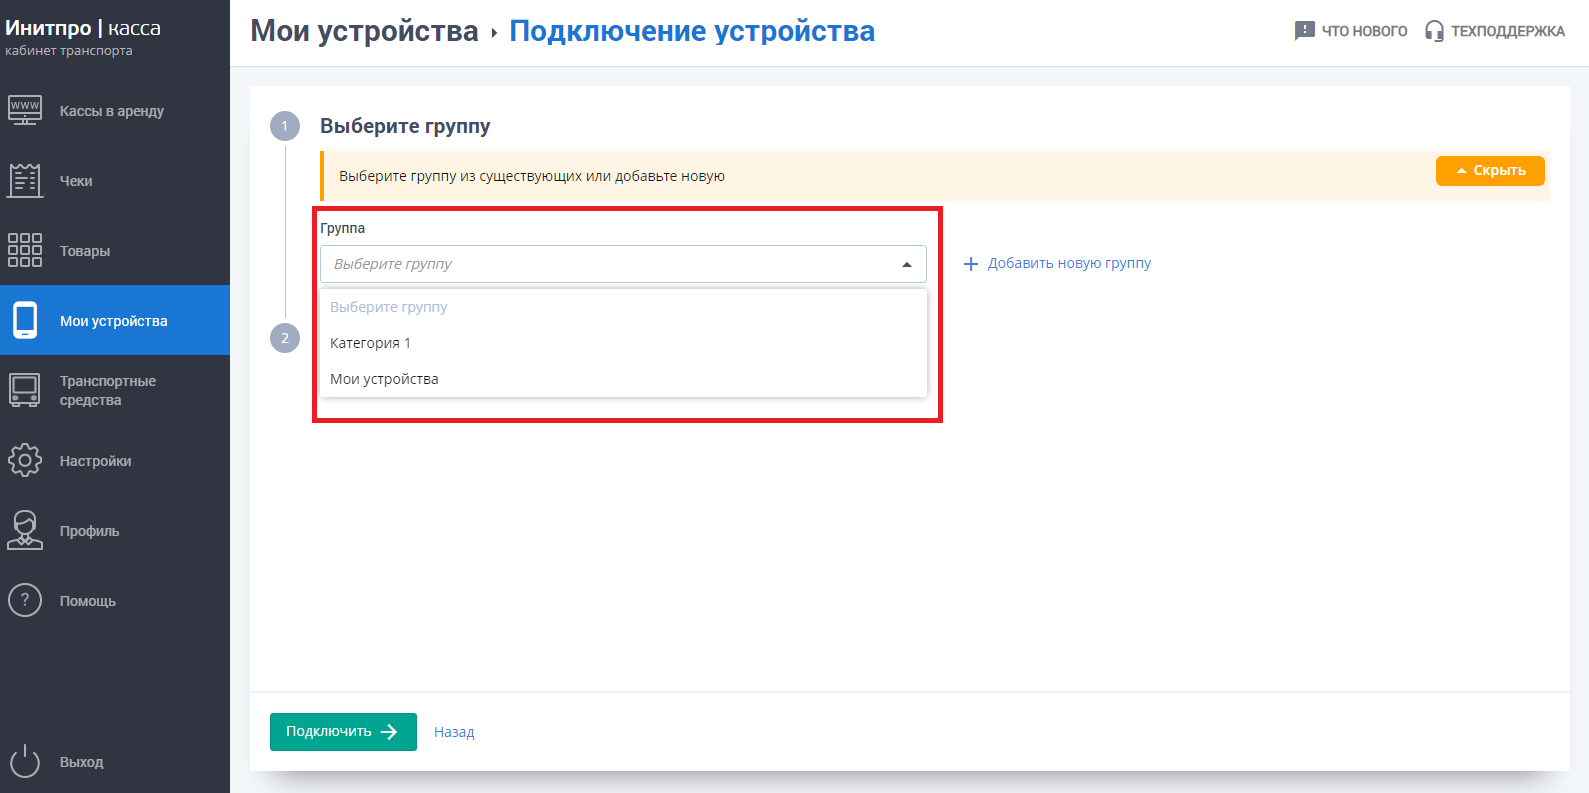Click the cash register rental monitor icon

pos(25,110)
